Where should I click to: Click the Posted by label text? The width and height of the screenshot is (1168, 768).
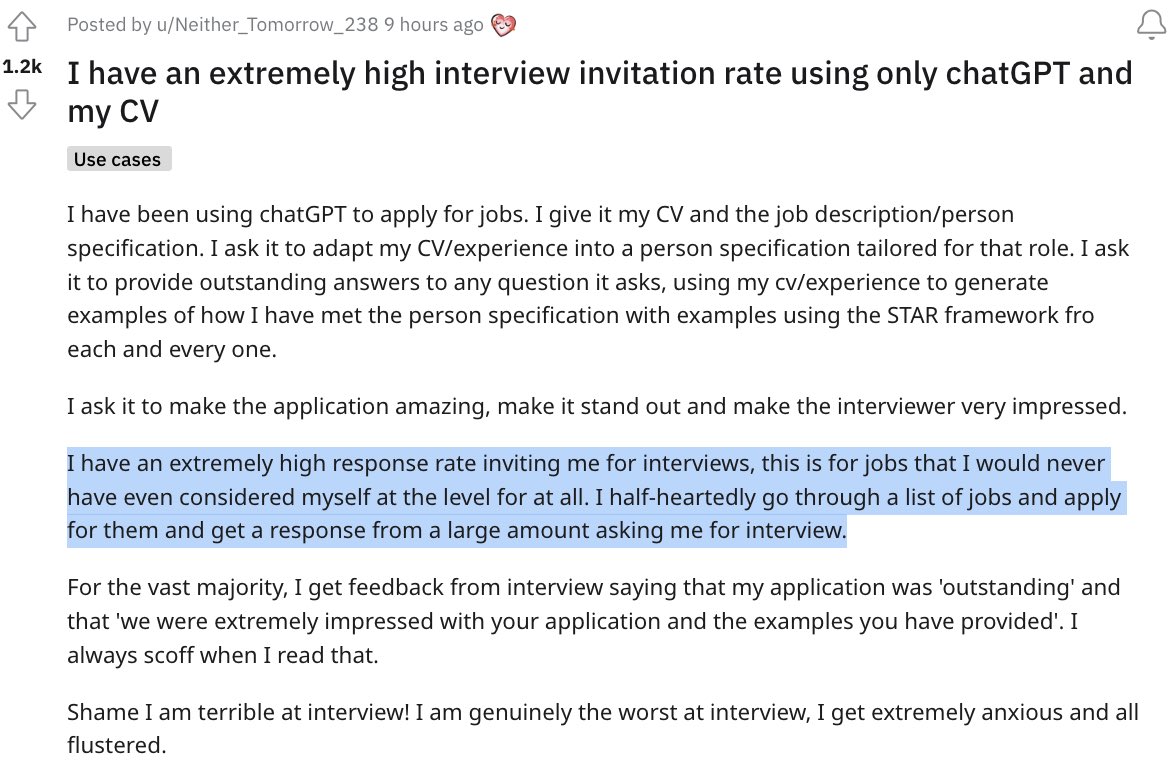pos(109,25)
